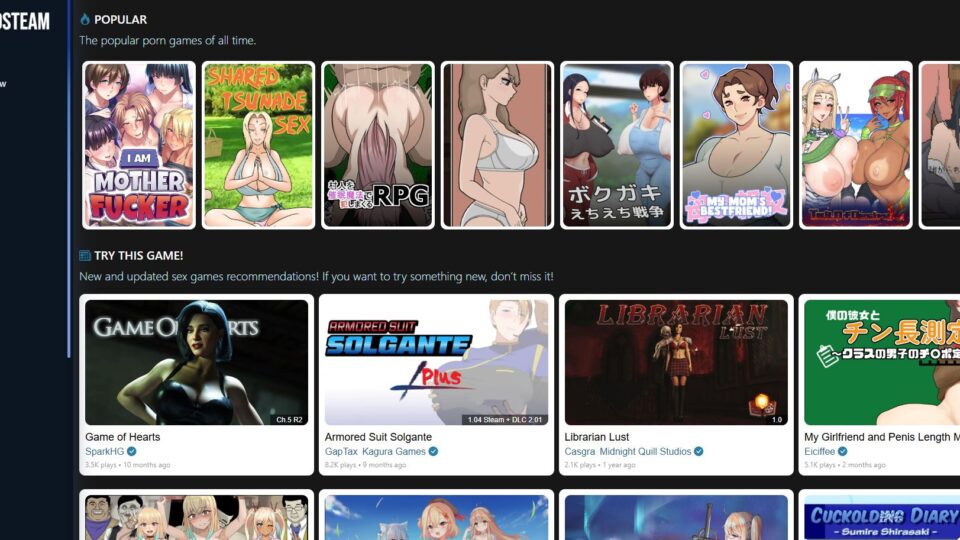Click the verified badge beside Midnight Quill Studios
This screenshot has width=960, height=540.
click(699, 451)
